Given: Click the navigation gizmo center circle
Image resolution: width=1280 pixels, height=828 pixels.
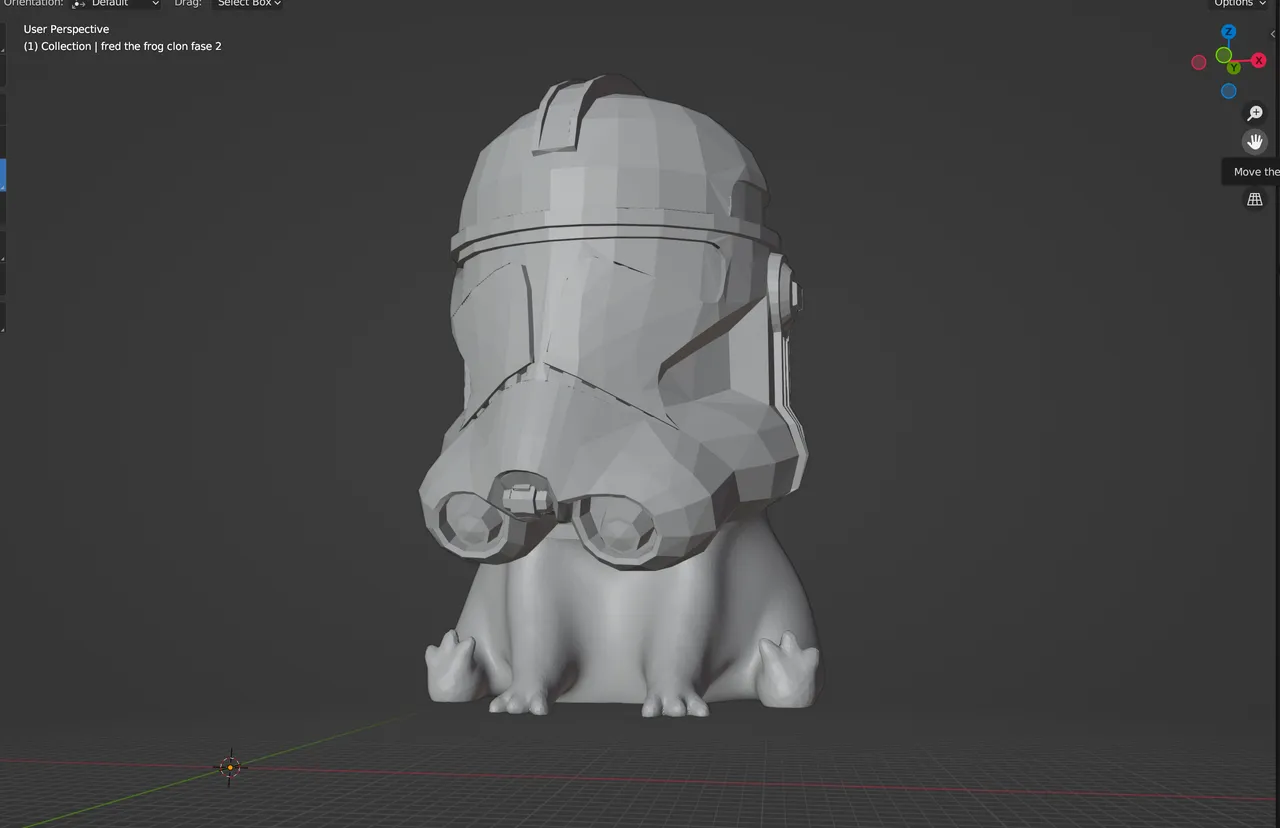Looking at the screenshot, I should (x=1224, y=56).
